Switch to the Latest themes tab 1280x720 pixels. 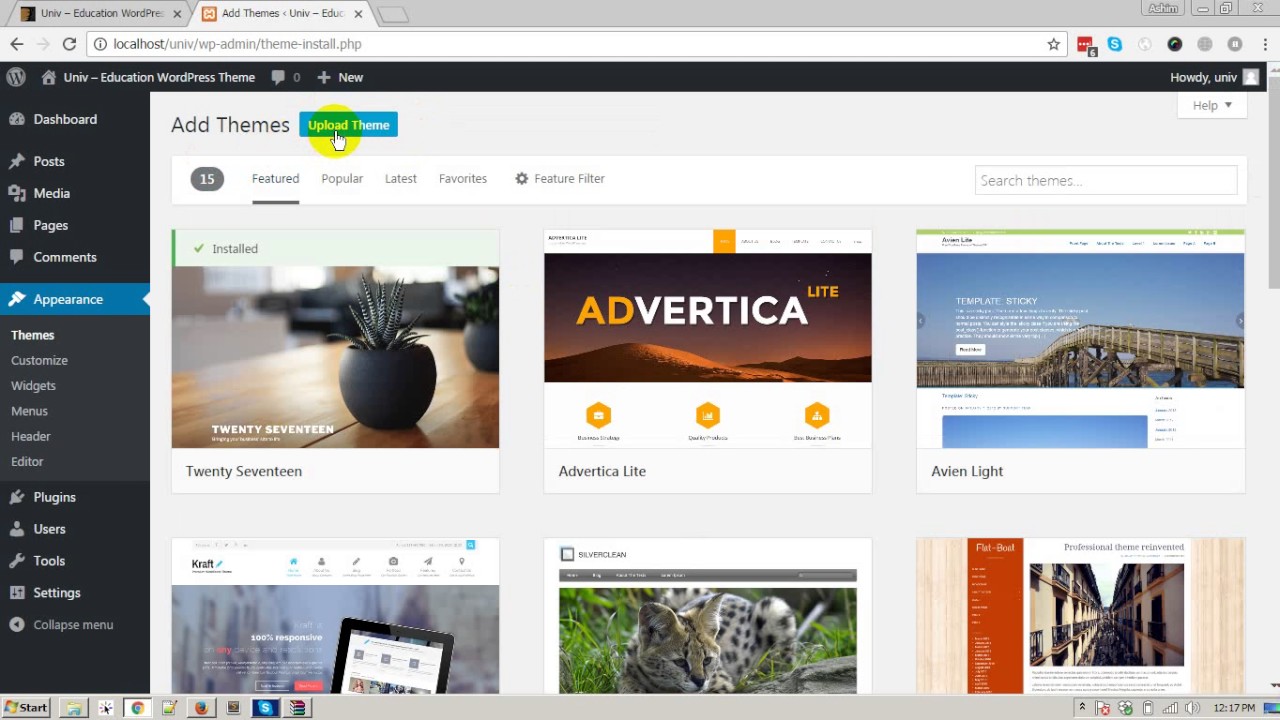click(x=400, y=179)
